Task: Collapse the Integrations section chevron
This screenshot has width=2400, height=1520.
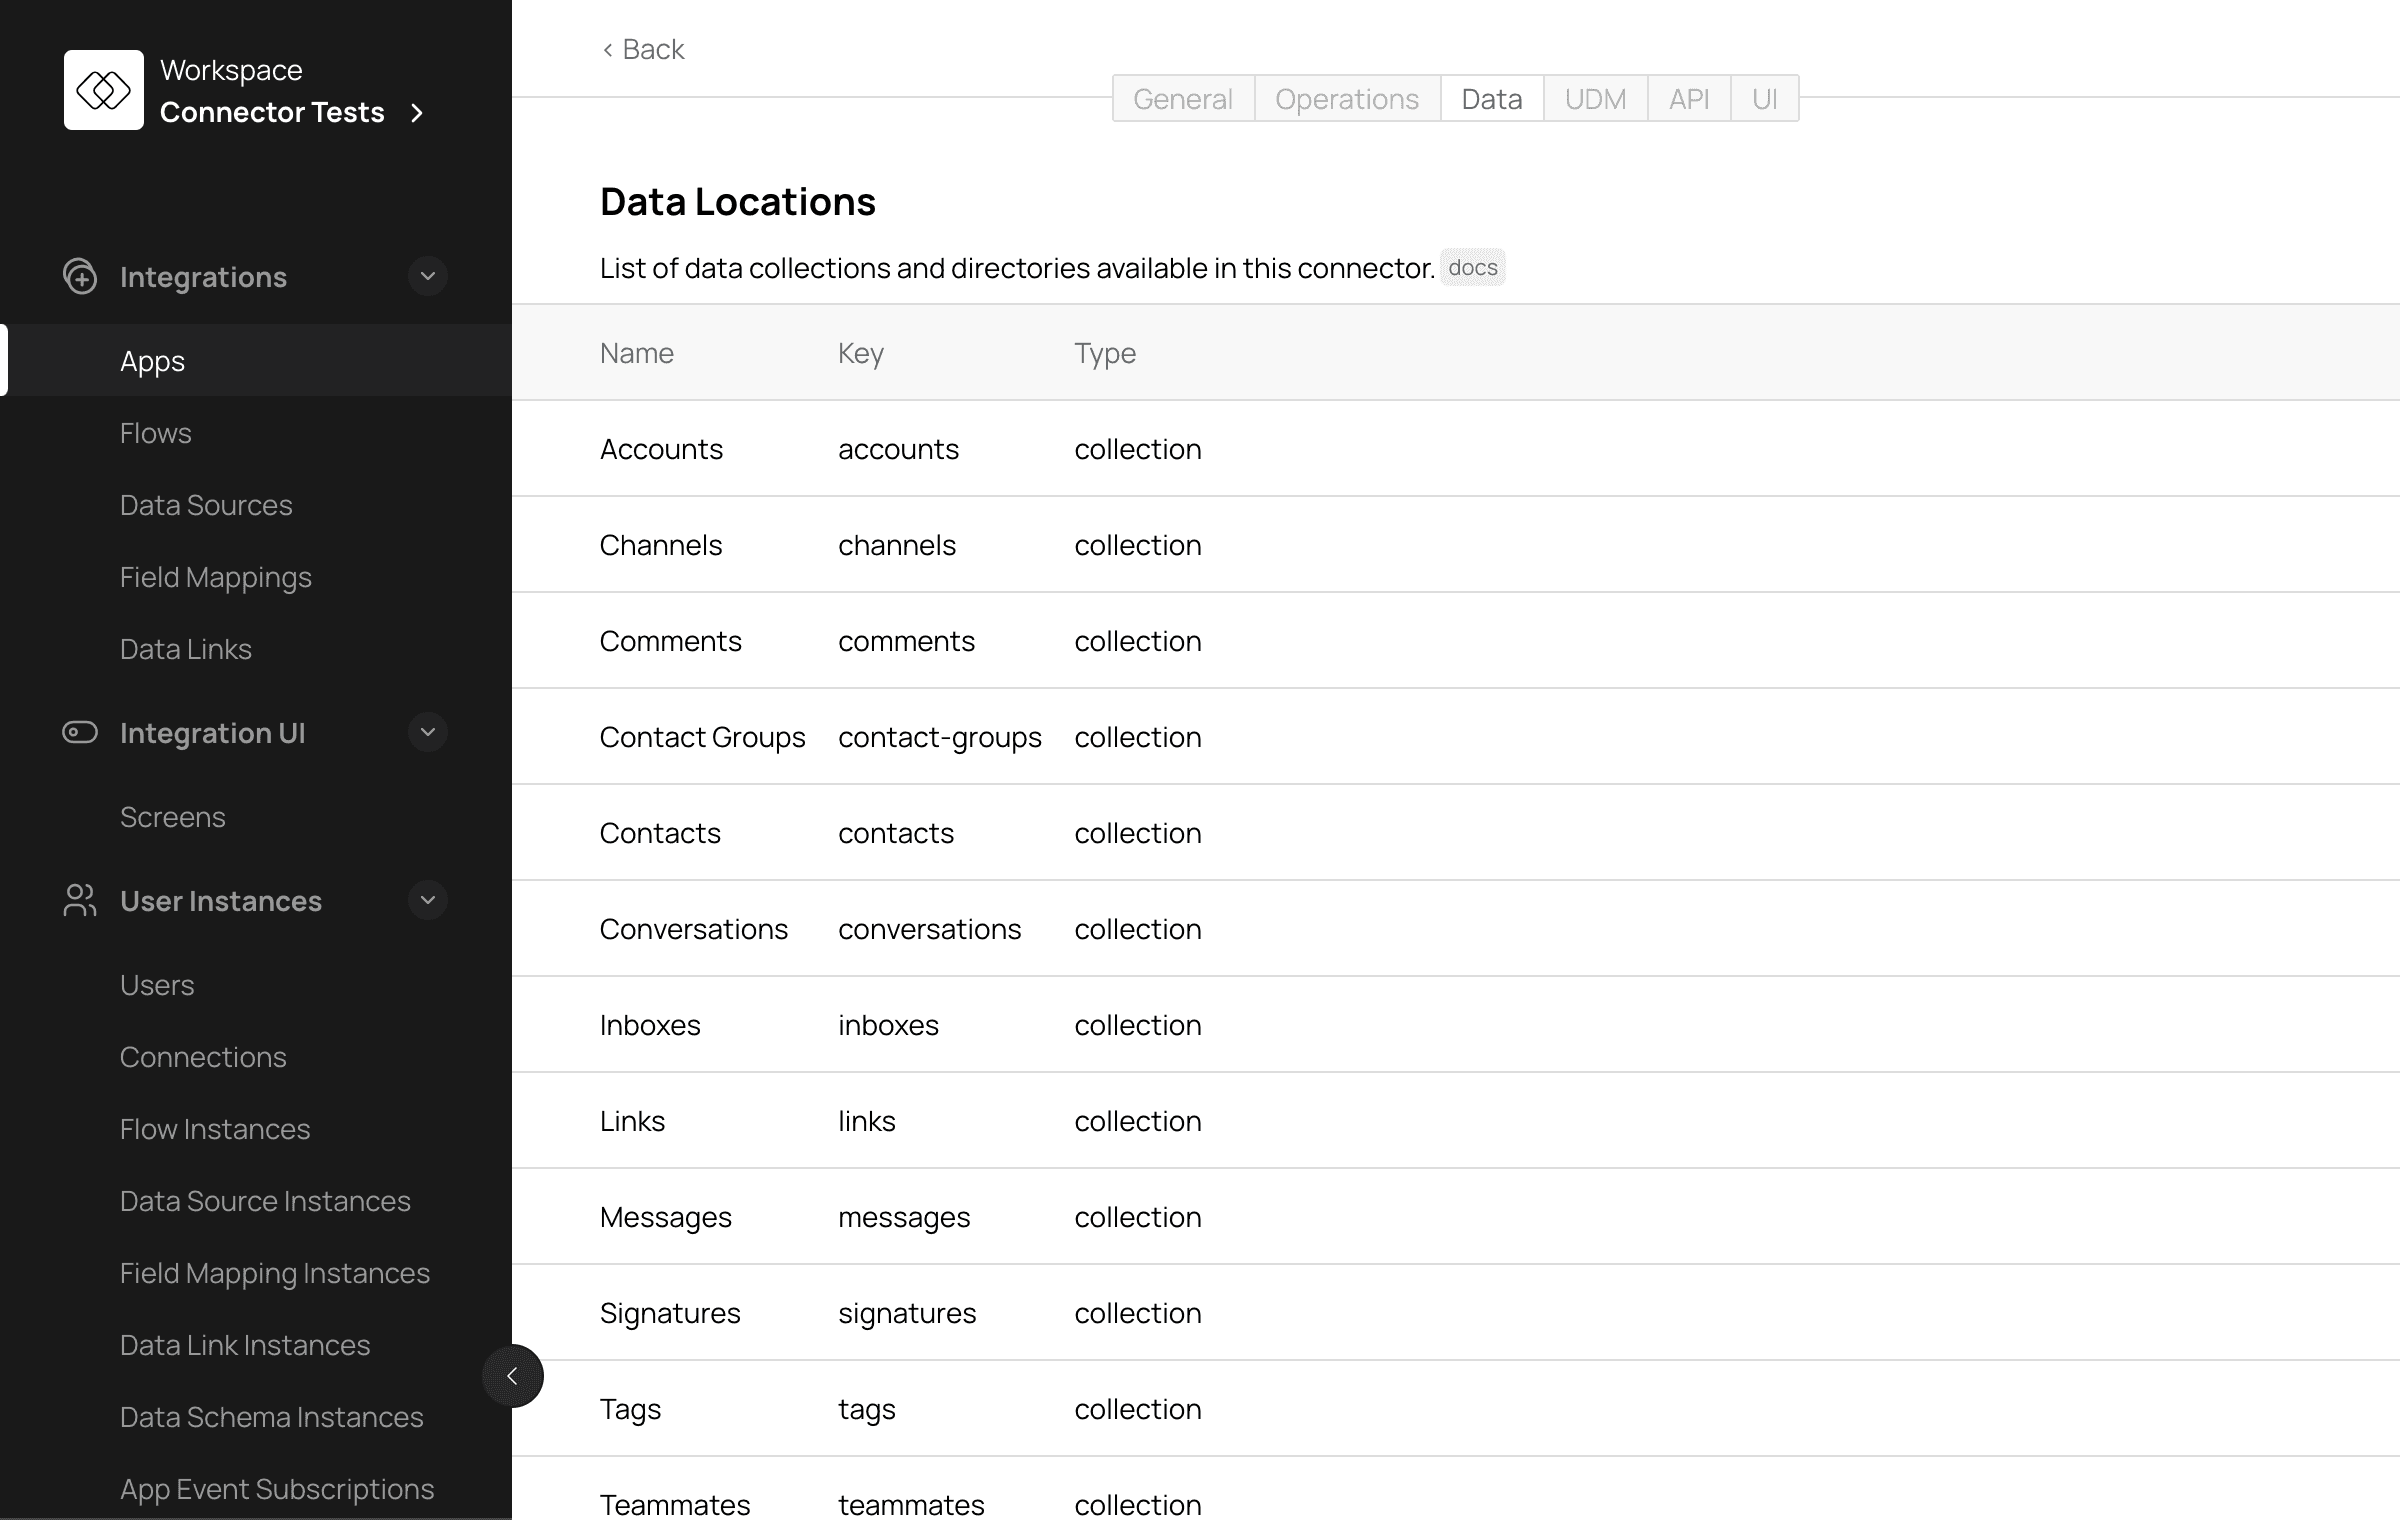Action: coord(428,276)
